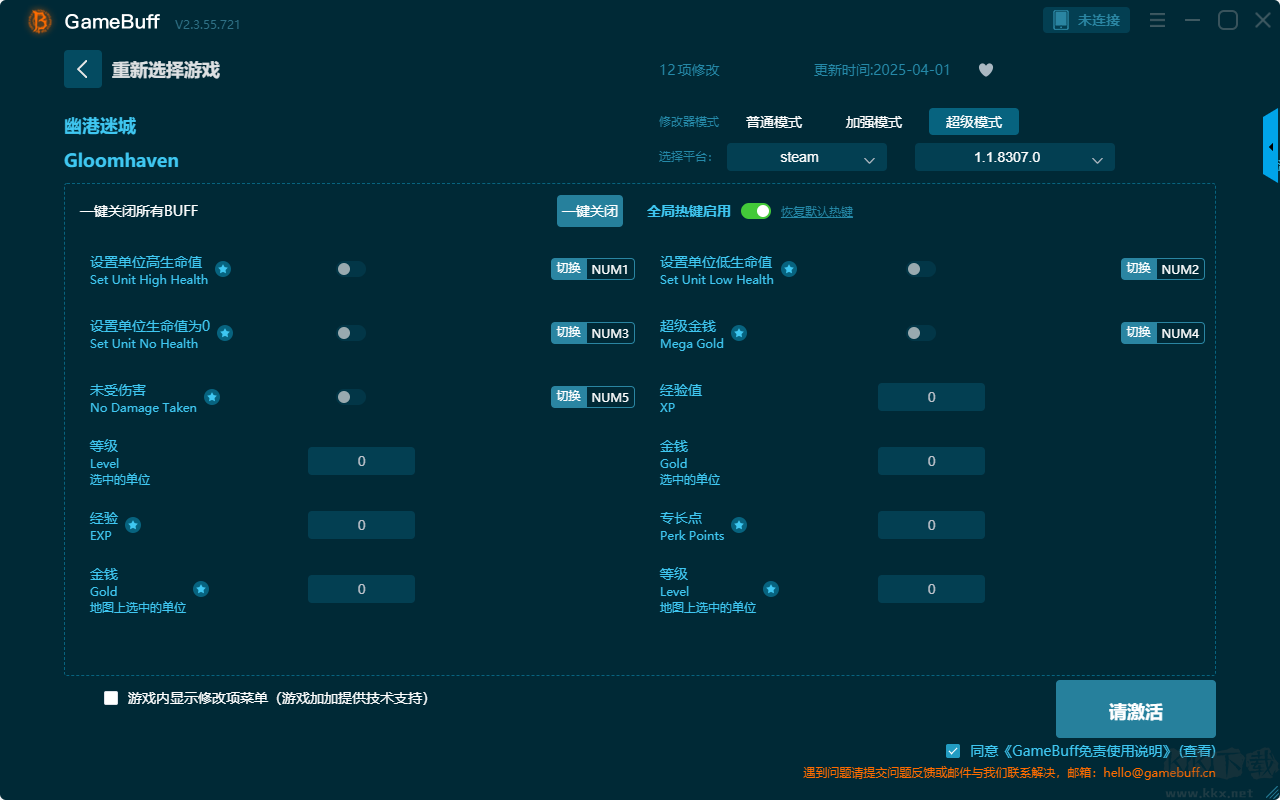The width and height of the screenshot is (1280, 800).
Task: Click the hello@gamebuff.cn email text
Action: click(x=1159, y=772)
